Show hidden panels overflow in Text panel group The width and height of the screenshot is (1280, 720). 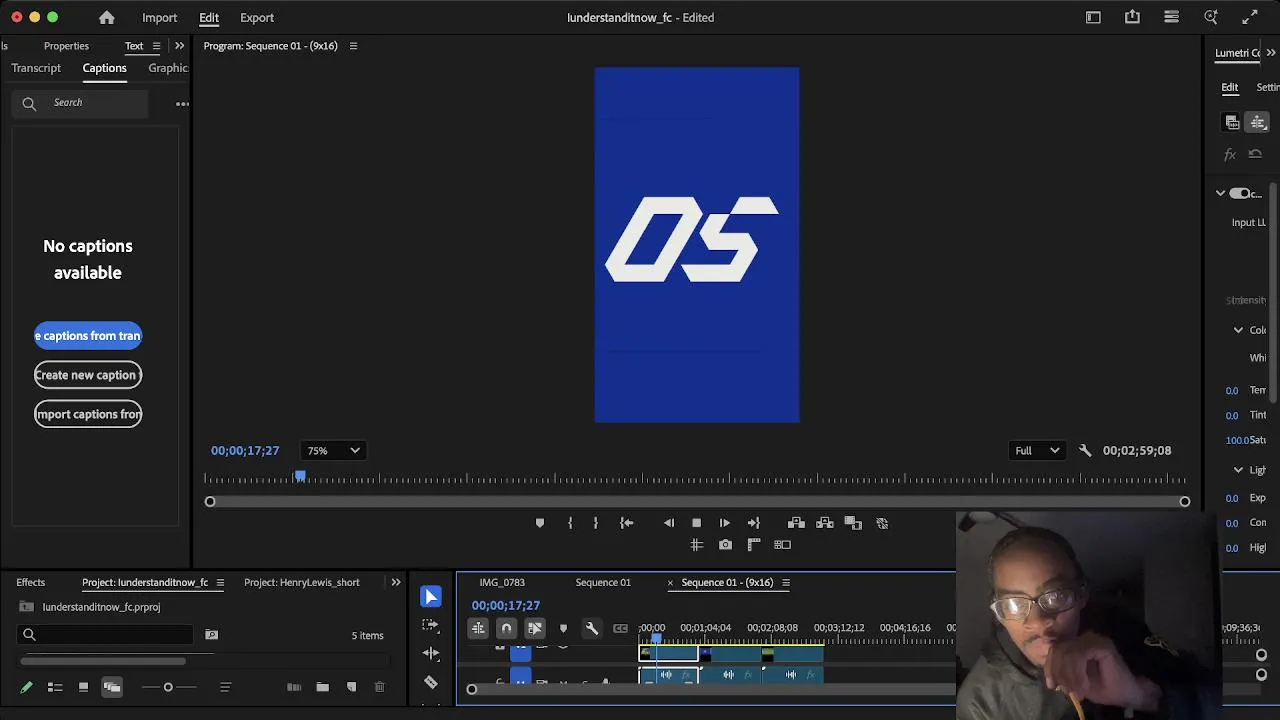(x=179, y=46)
